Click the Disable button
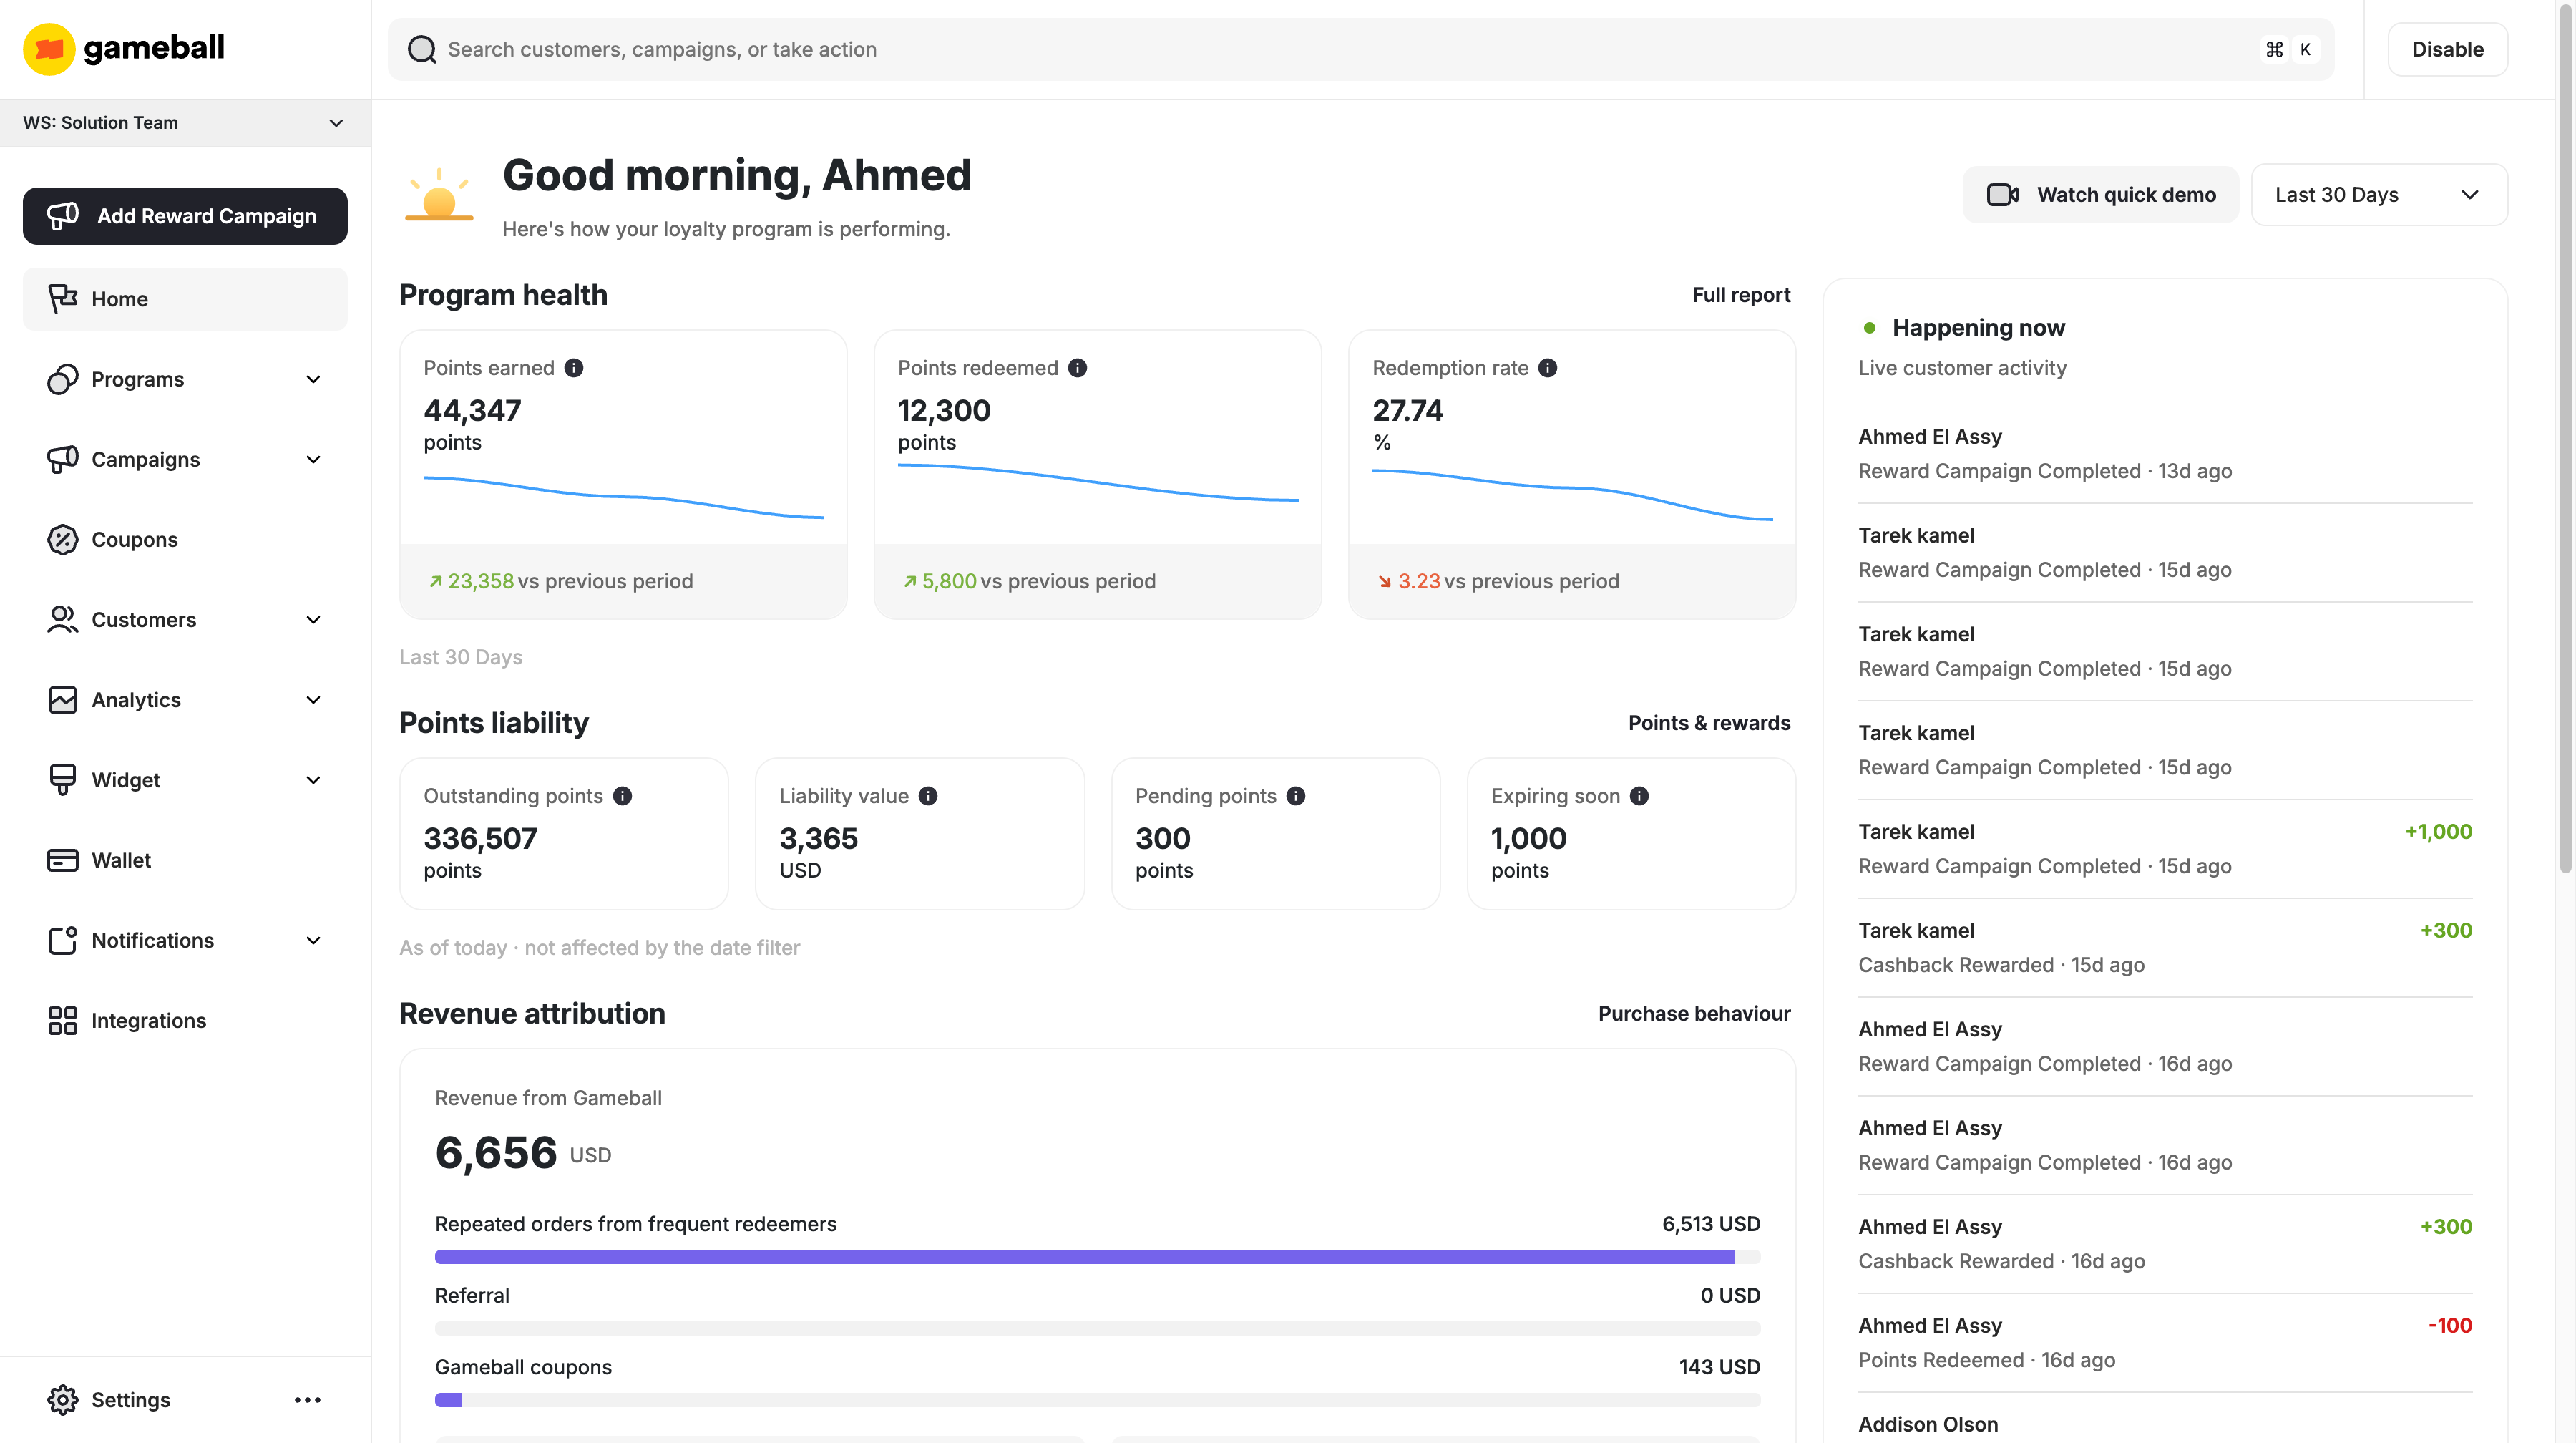Viewport: 2576px width, 1443px height. [2447, 49]
